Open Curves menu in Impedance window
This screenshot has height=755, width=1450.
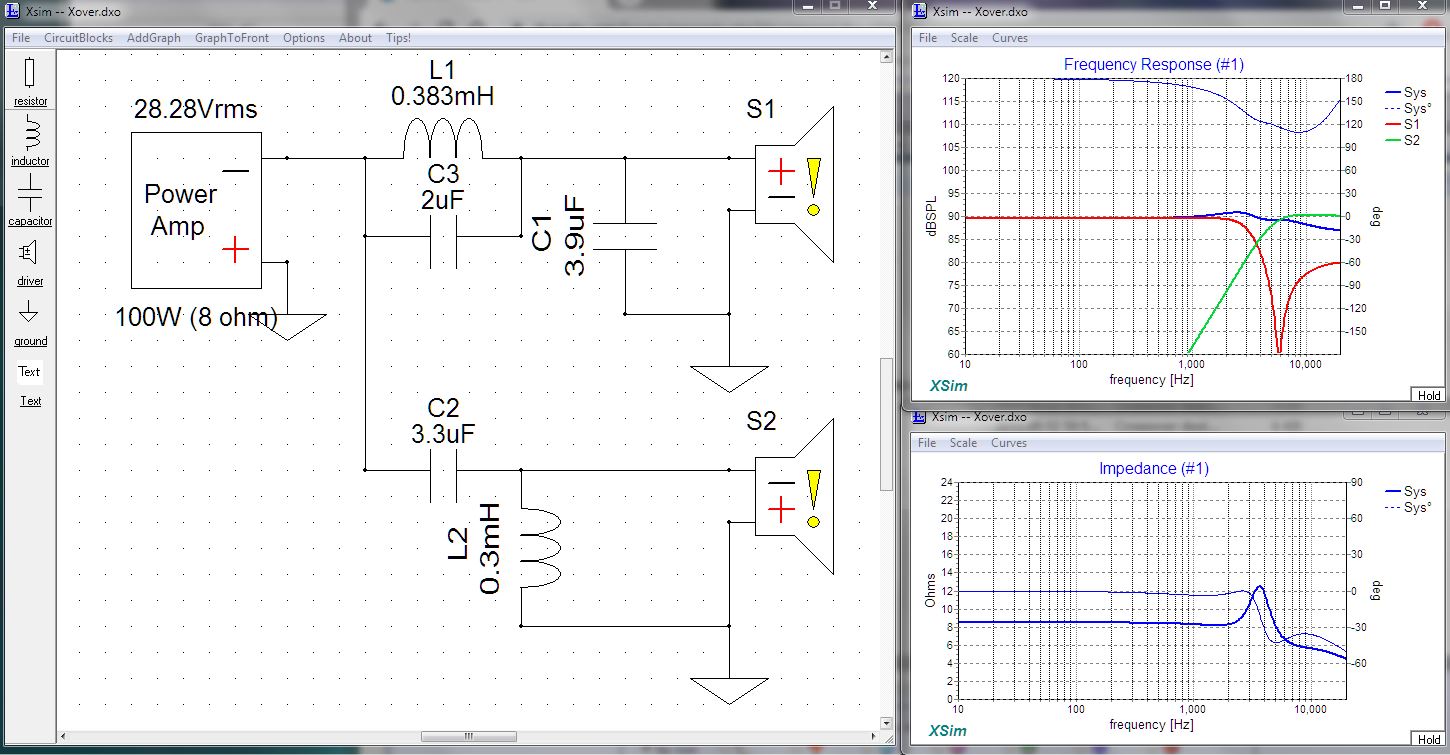tap(1009, 443)
